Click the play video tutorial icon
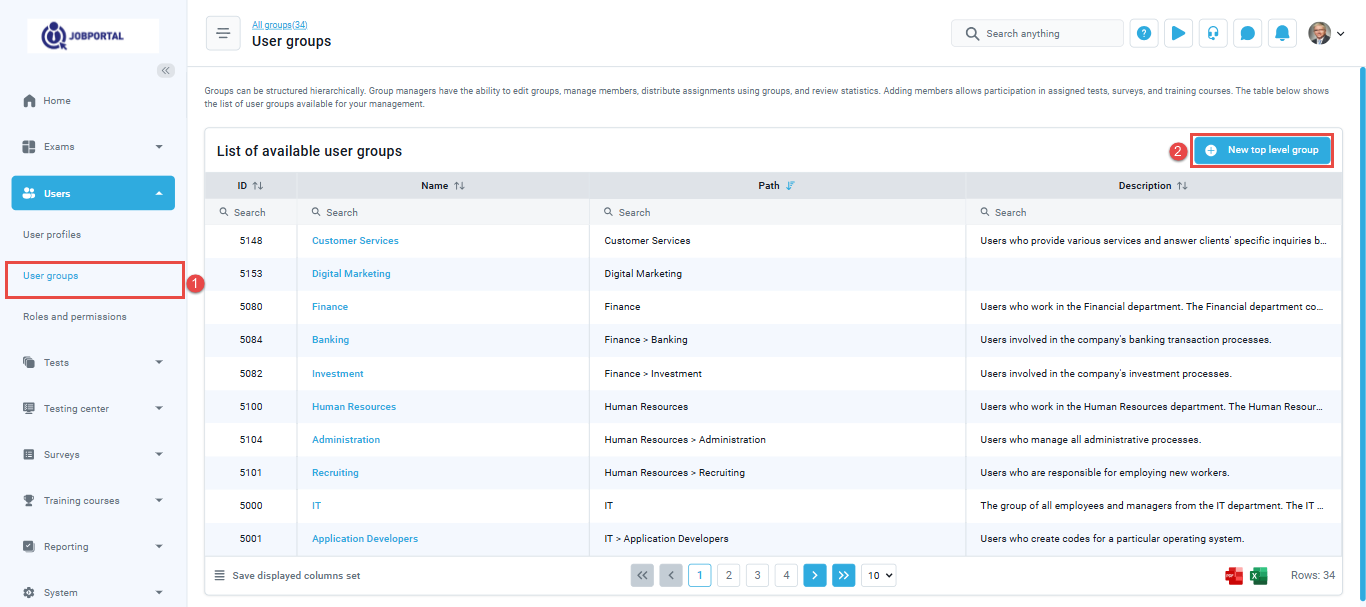 click(1178, 33)
